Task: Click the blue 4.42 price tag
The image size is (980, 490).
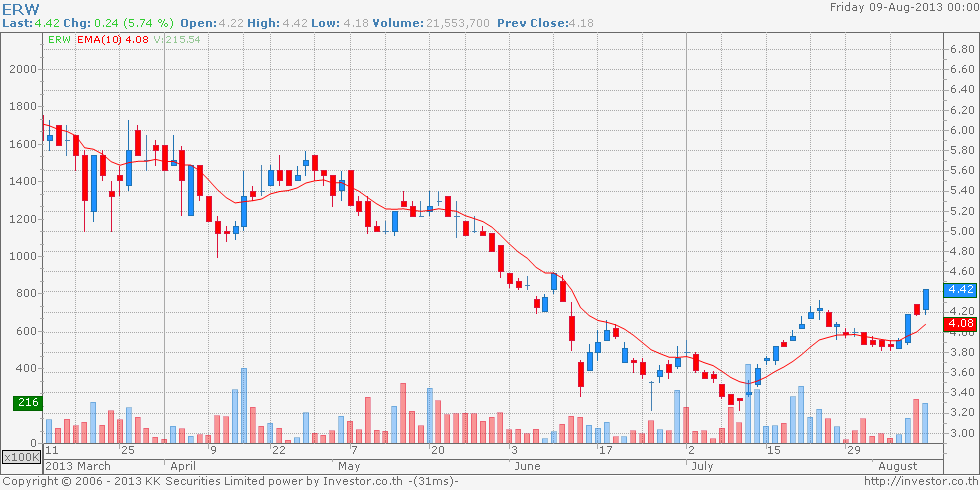Action: click(961, 289)
